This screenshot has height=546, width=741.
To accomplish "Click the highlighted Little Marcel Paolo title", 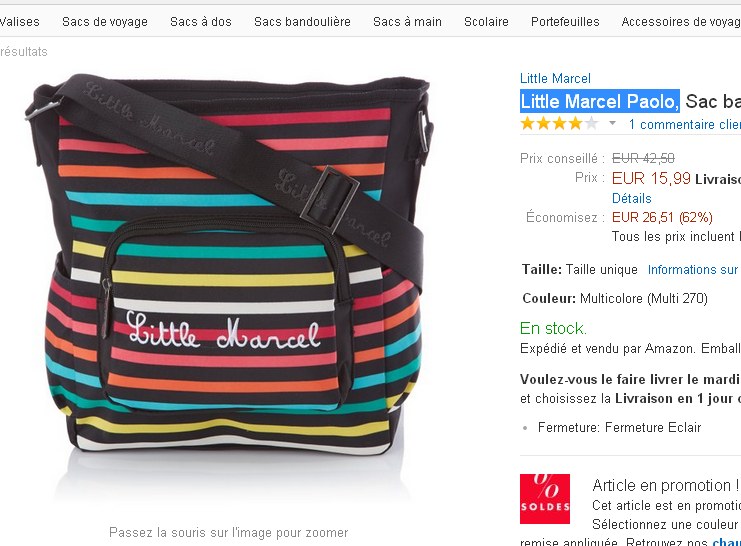I will tap(600, 101).
